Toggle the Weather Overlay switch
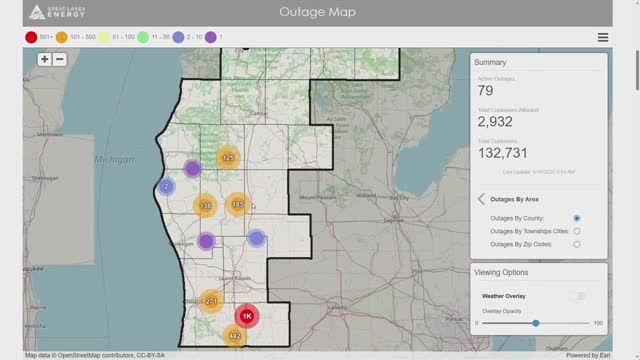Image resolution: width=640 pixels, height=360 pixels. click(580, 296)
